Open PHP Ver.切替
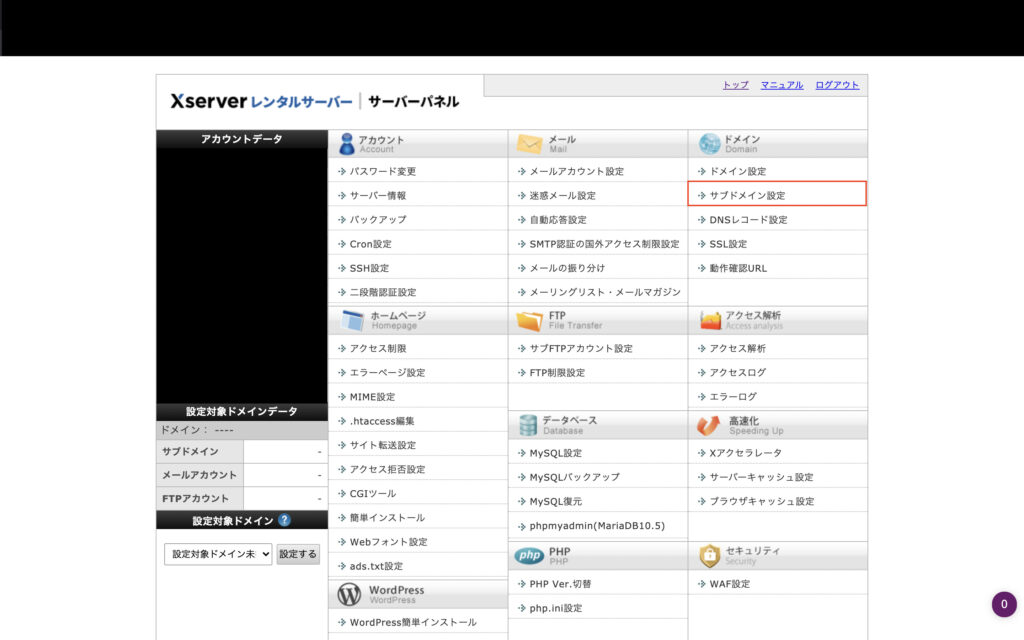Viewport: 1024px width, 640px height. point(560,583)
